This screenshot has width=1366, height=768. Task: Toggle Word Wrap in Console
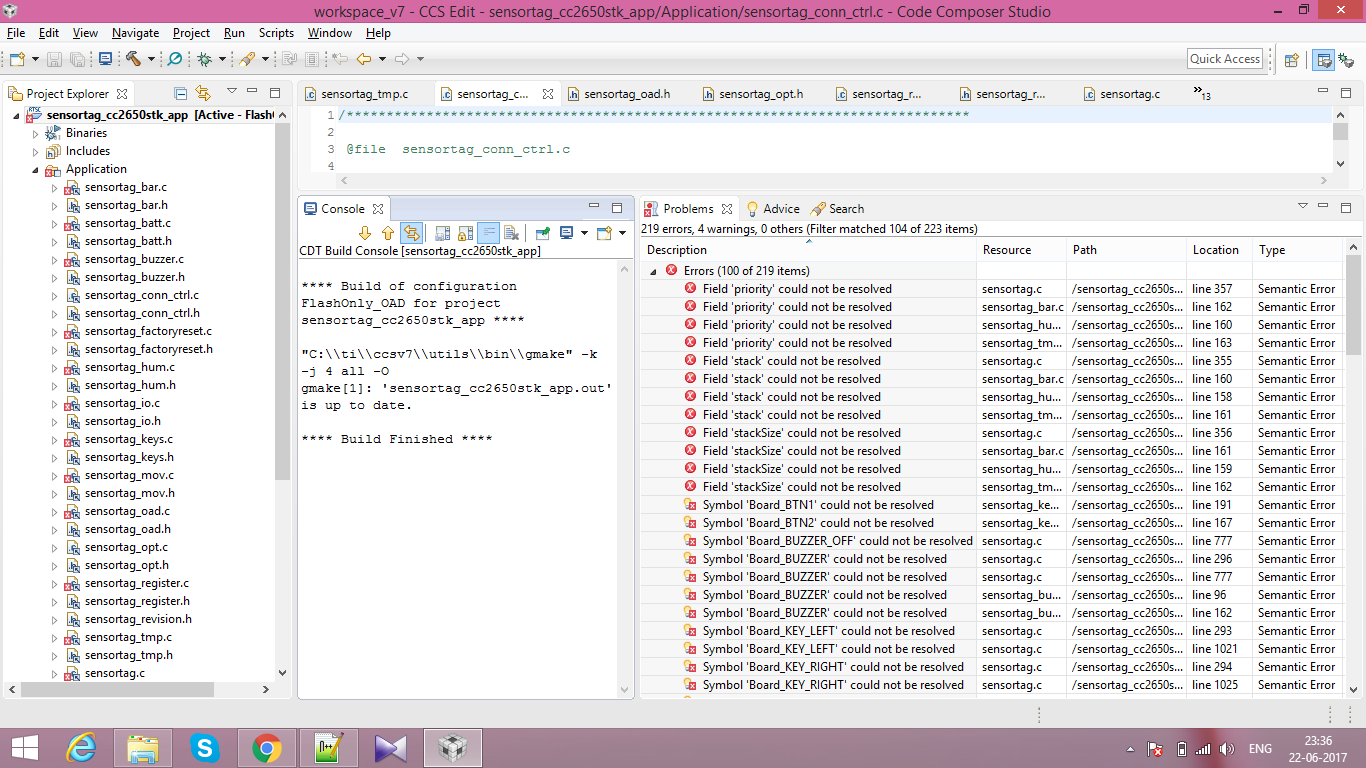(488, 233)
